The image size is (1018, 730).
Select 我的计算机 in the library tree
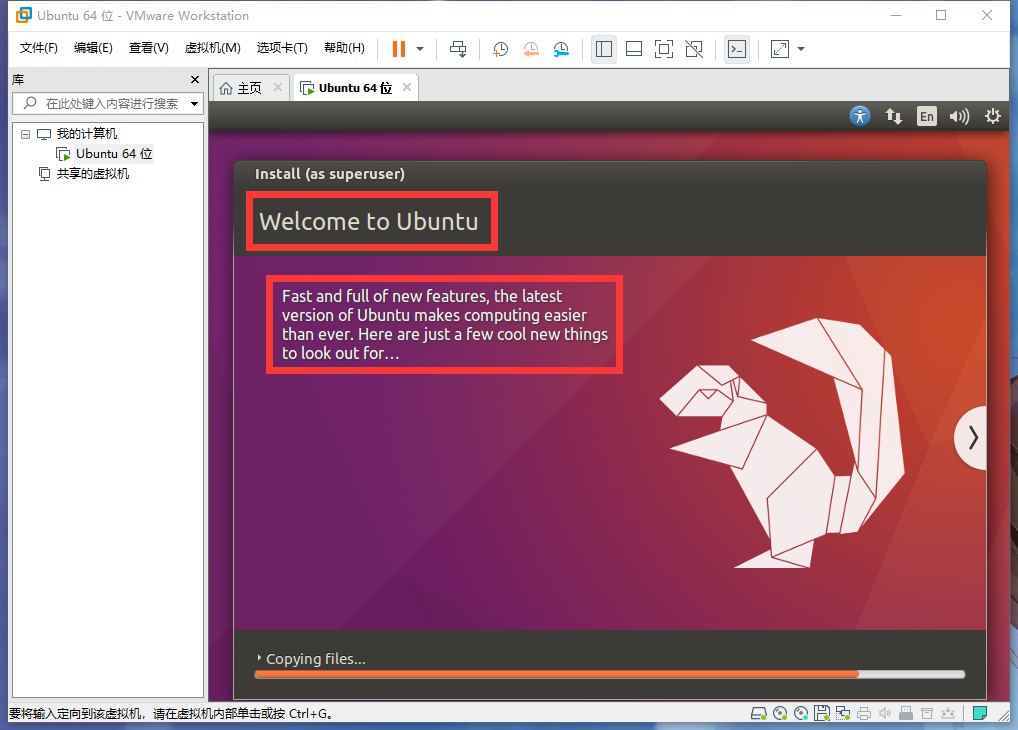[86, 134]
